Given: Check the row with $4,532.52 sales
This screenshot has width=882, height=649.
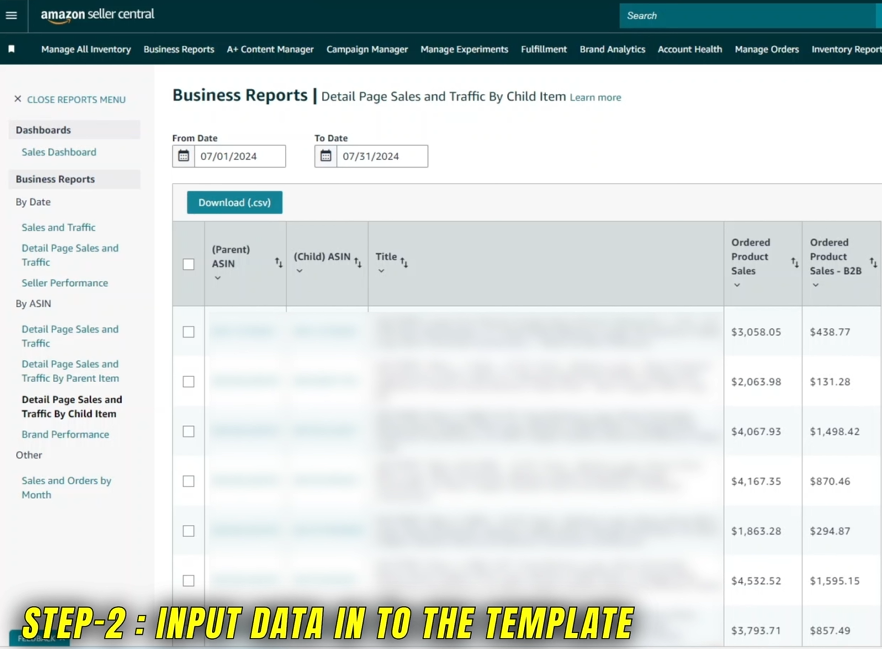Looking at the screenshot, I should pyautogui.click(x=188, y=580).
